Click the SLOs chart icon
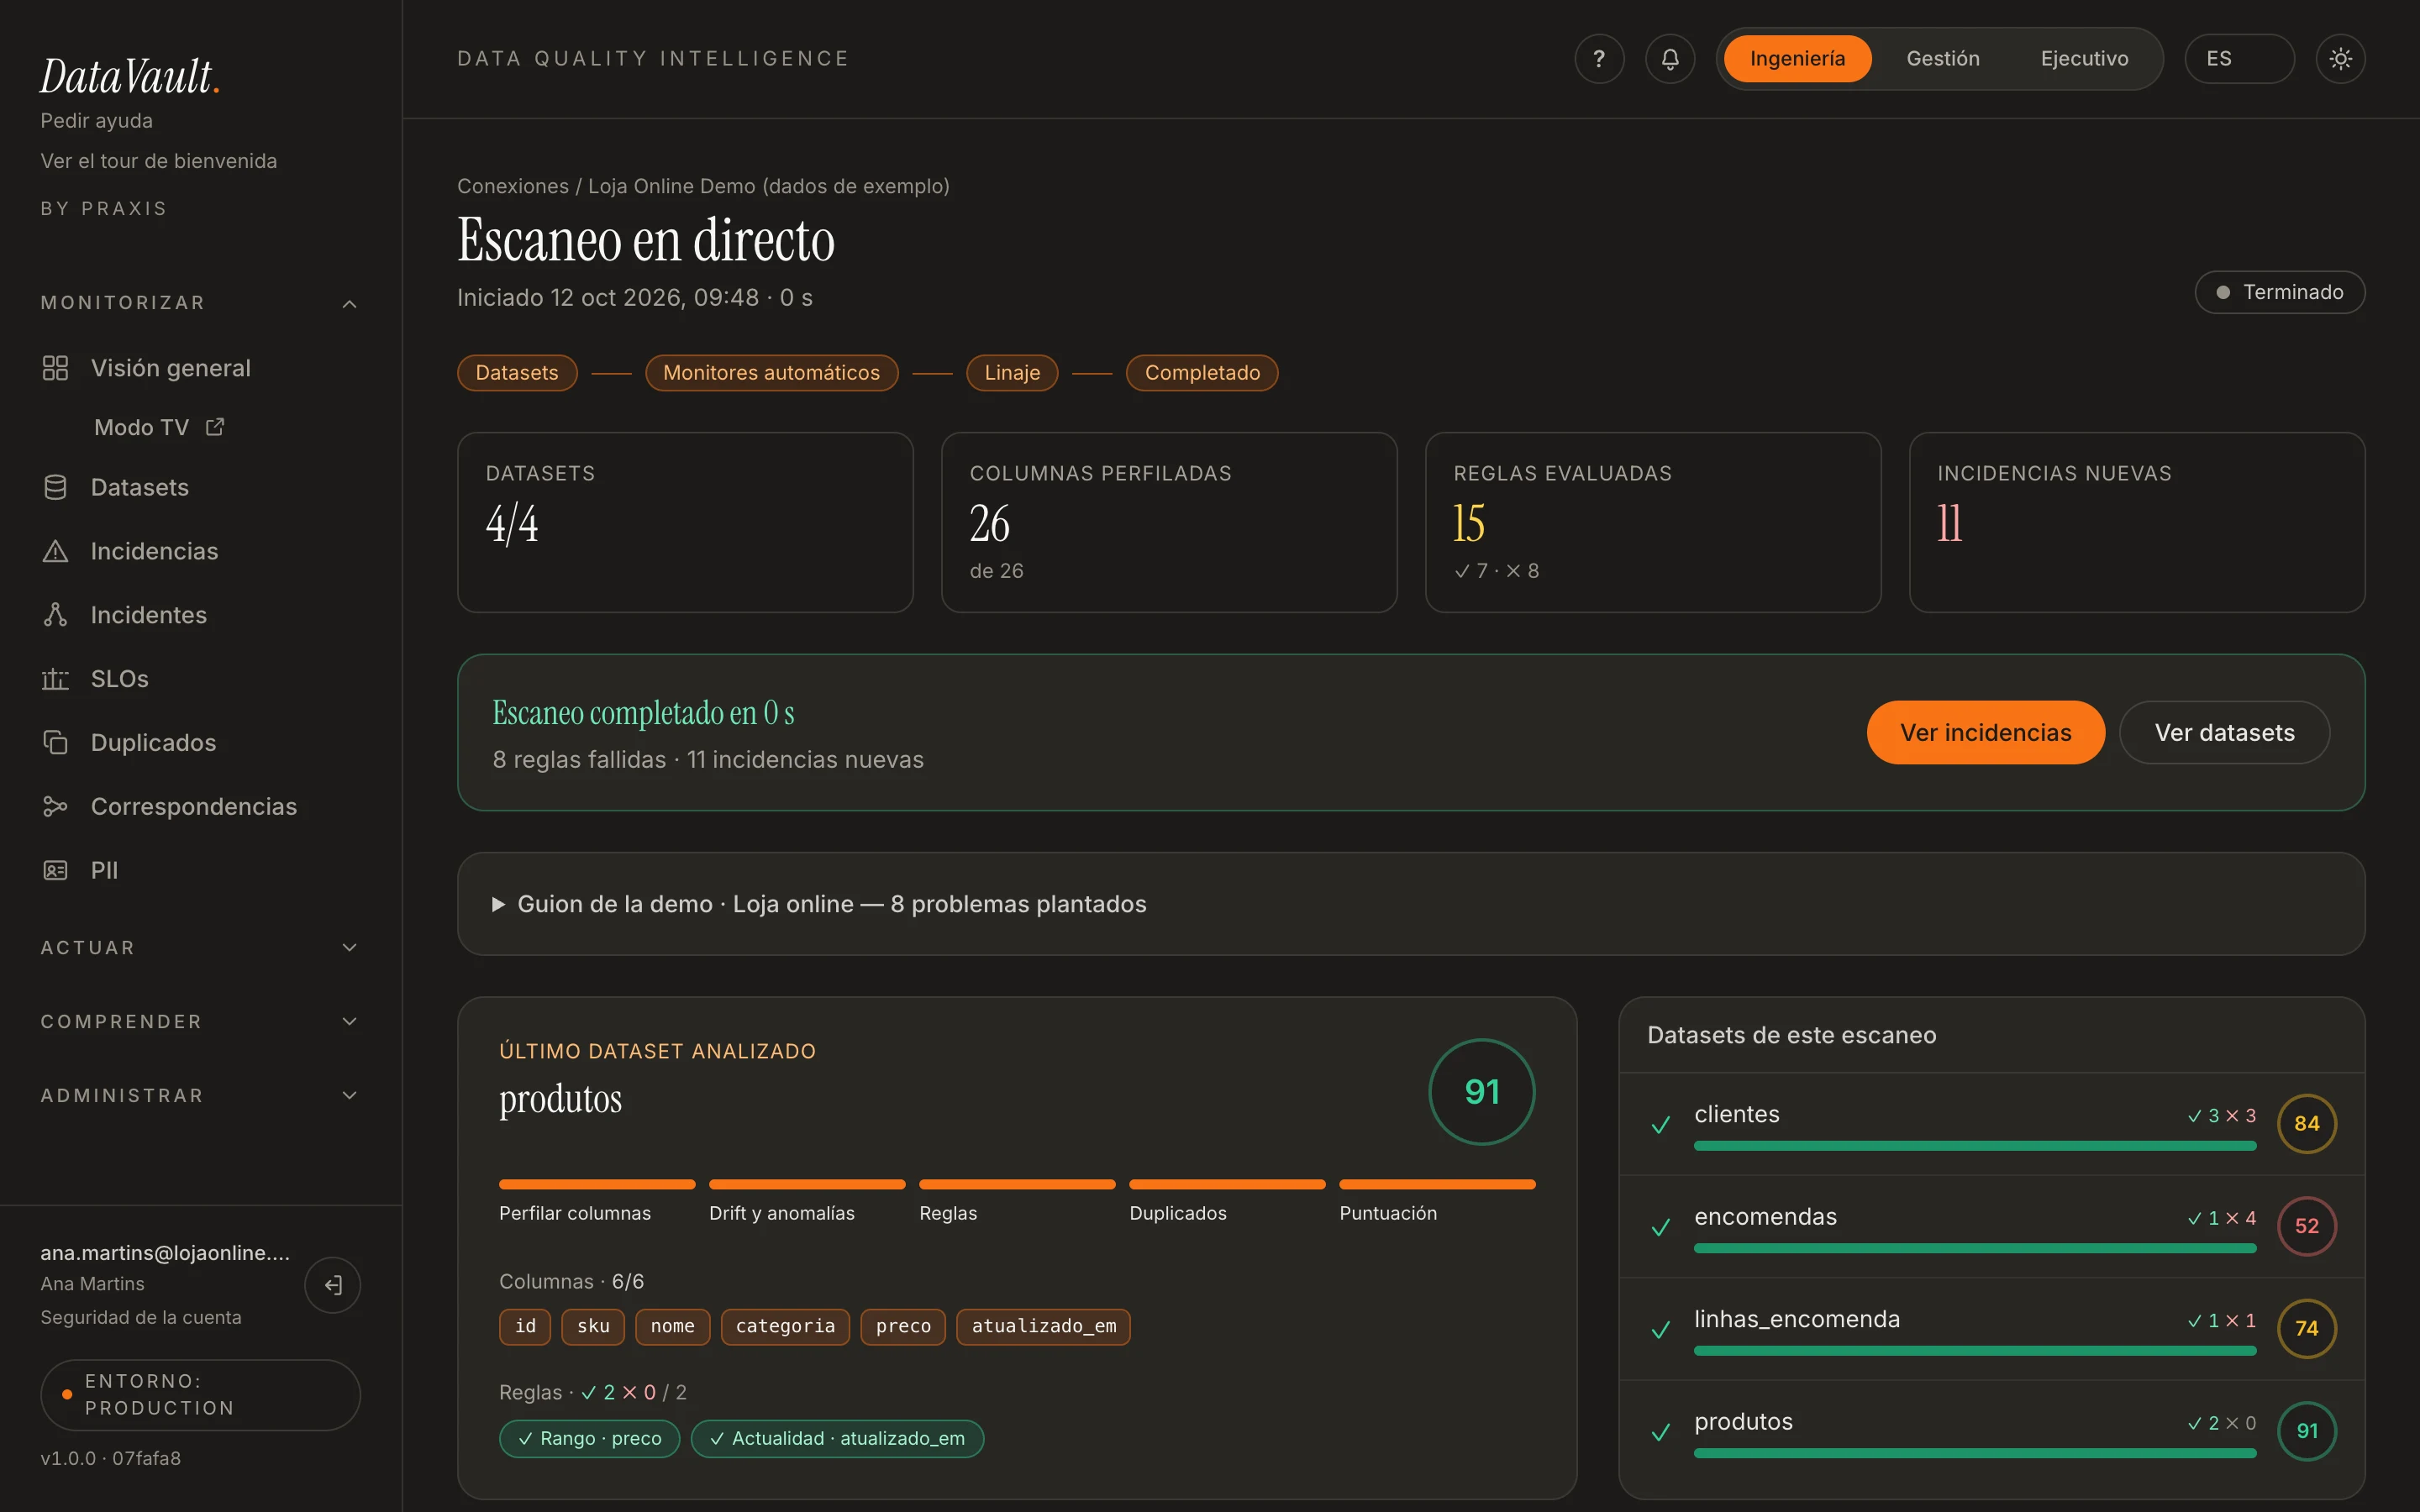The width and height of the screenshot is (2420, 1512). 55,679
